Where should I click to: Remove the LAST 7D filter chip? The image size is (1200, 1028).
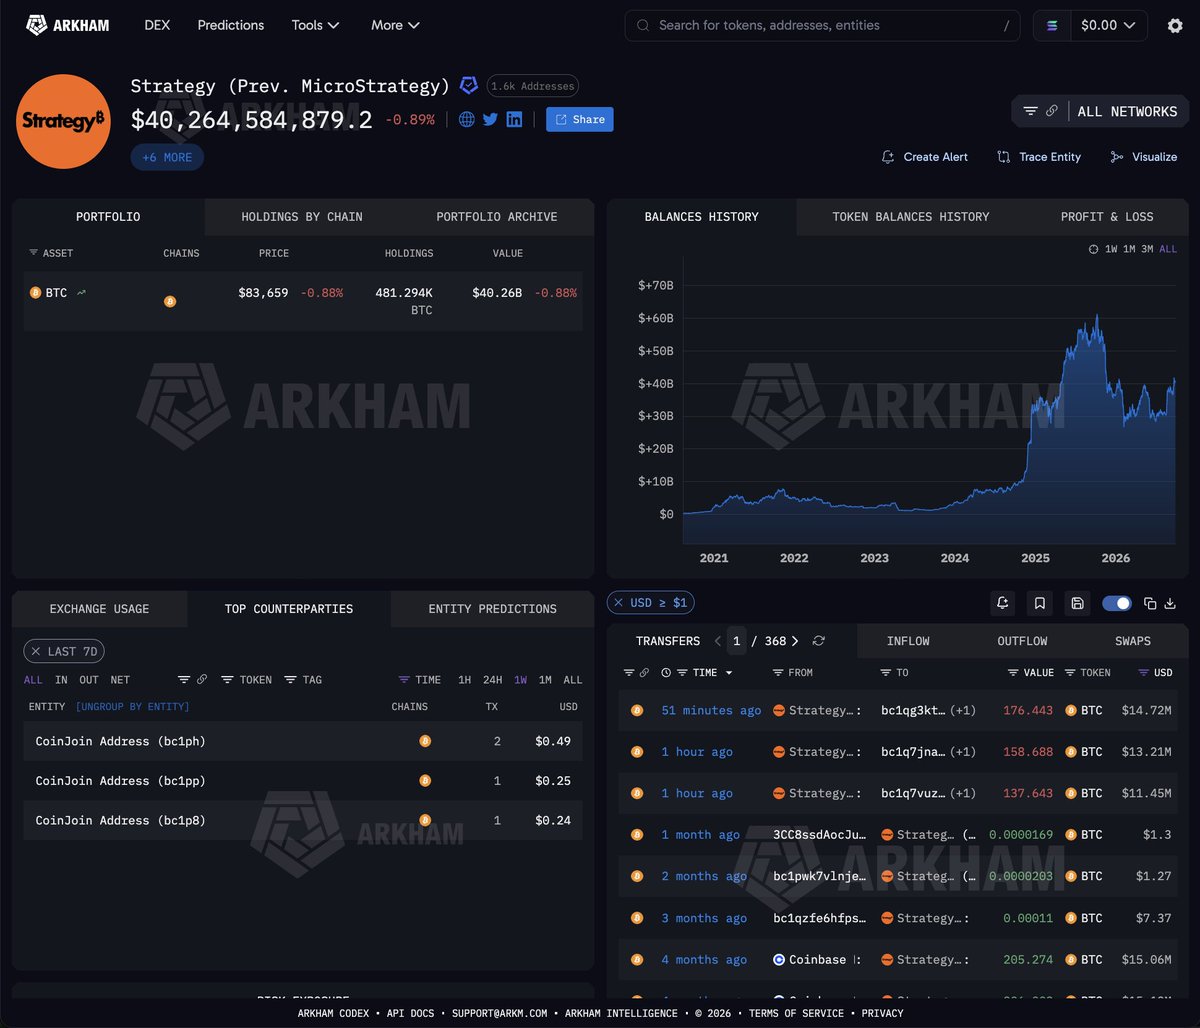pyautogui.click(x=36, y=651)
